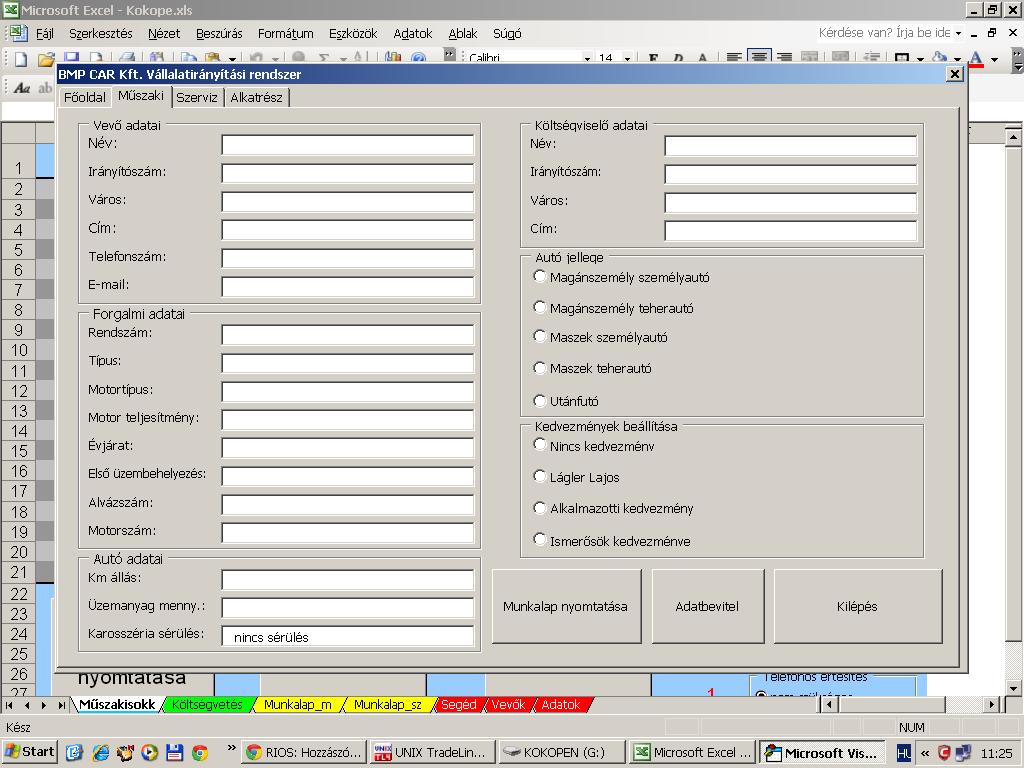Image resolution: width=1024 pixels, height=768 pixels.
Task: Click the floppy disk quick launch icon
Action: tap(174, 752)
